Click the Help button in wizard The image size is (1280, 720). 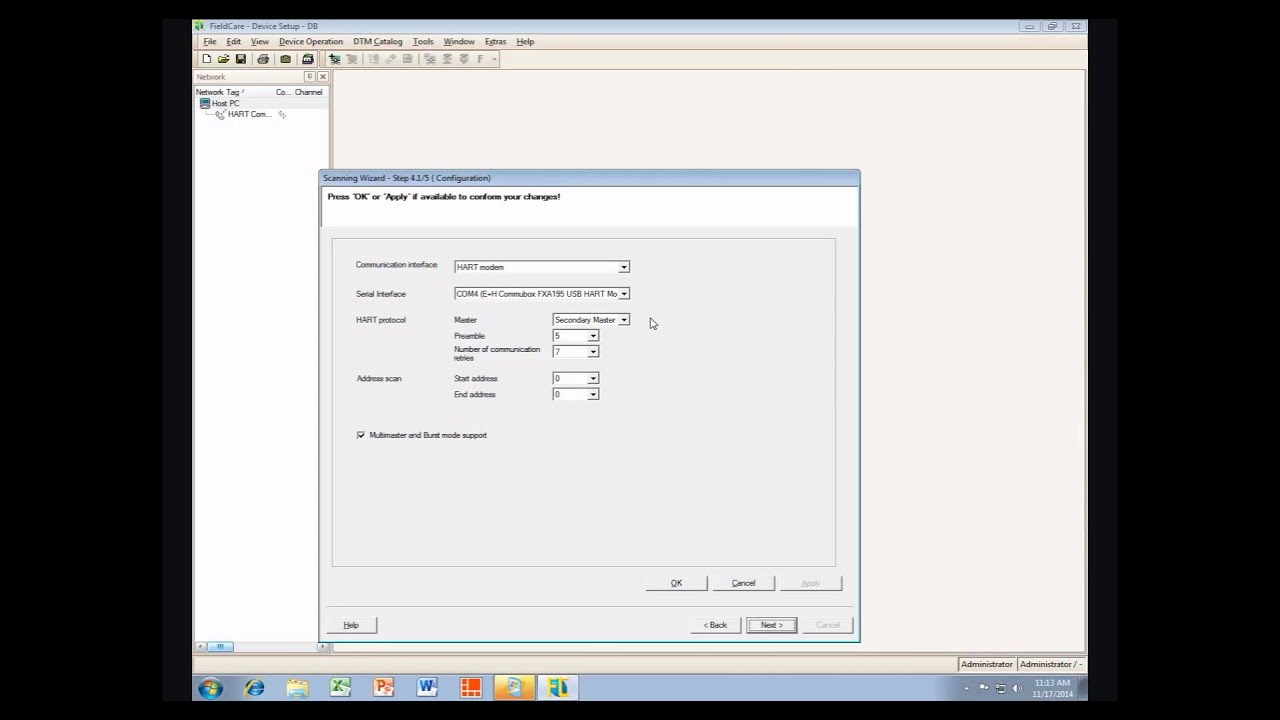[351, 625]
